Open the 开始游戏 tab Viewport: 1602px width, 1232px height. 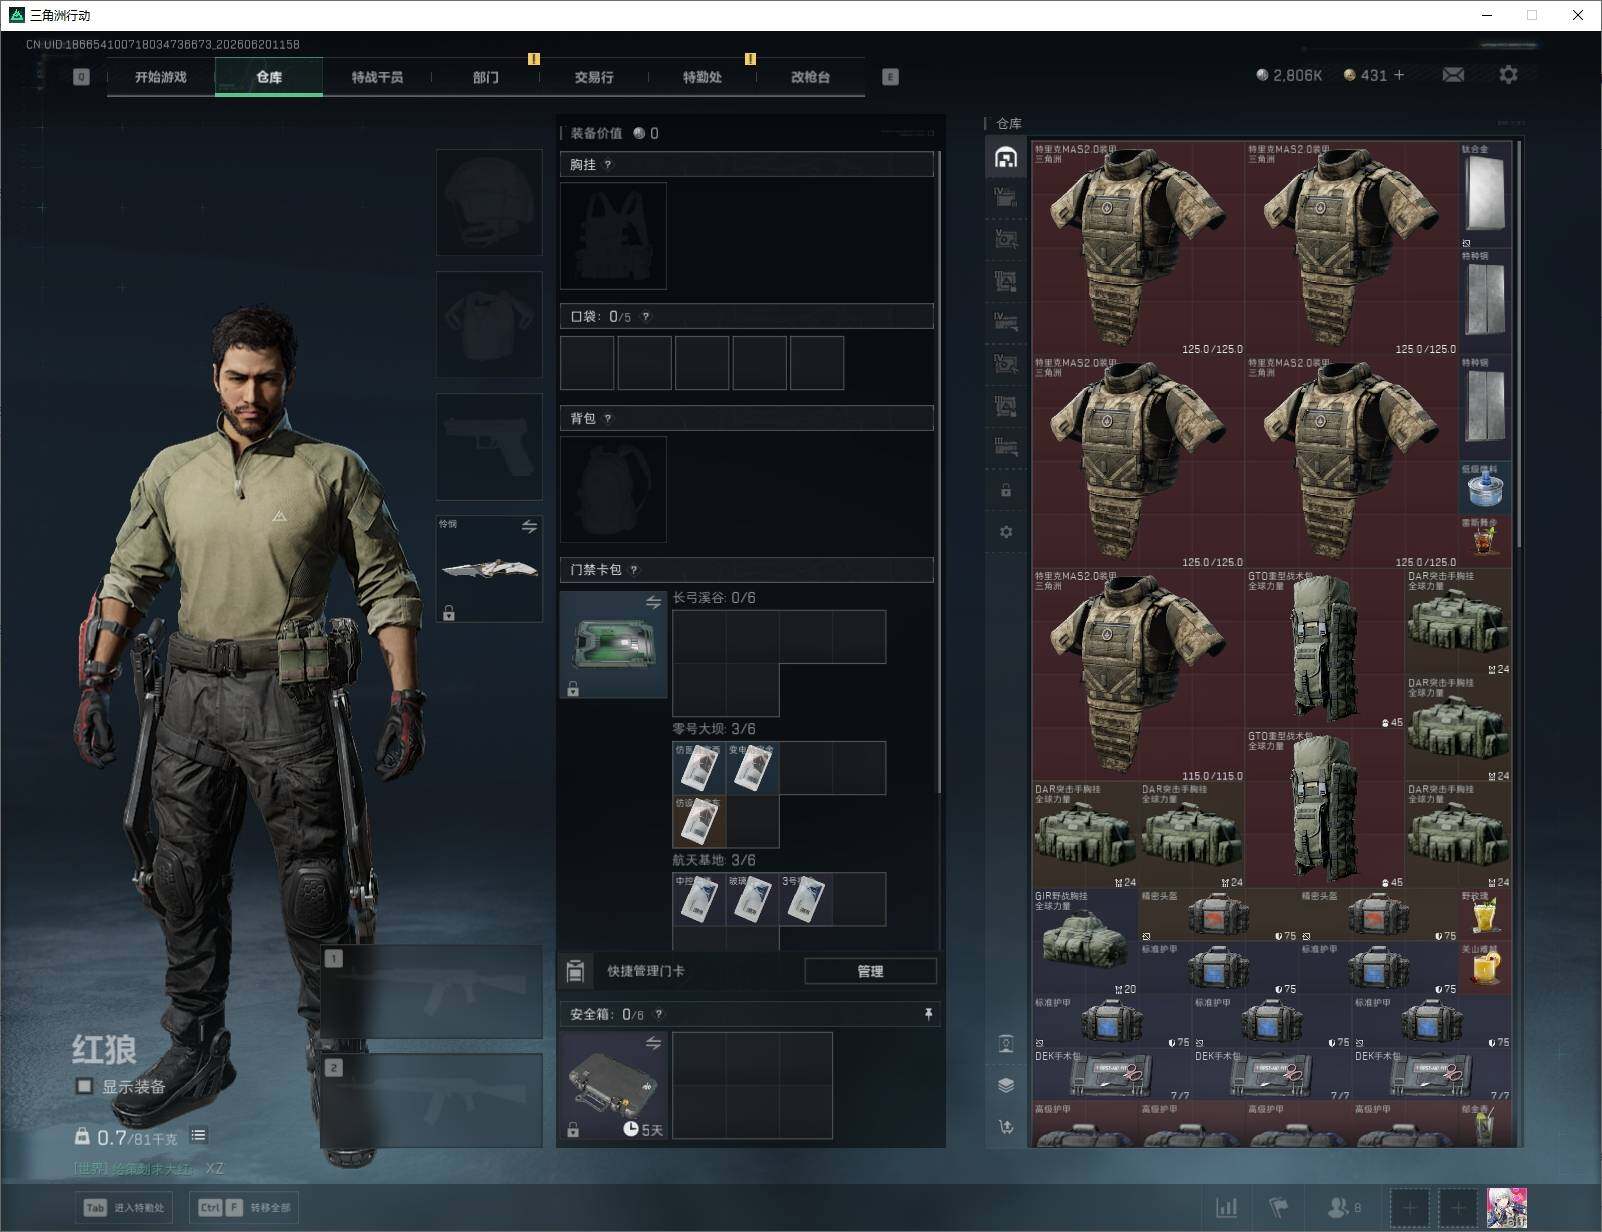[x=161, y=77]
